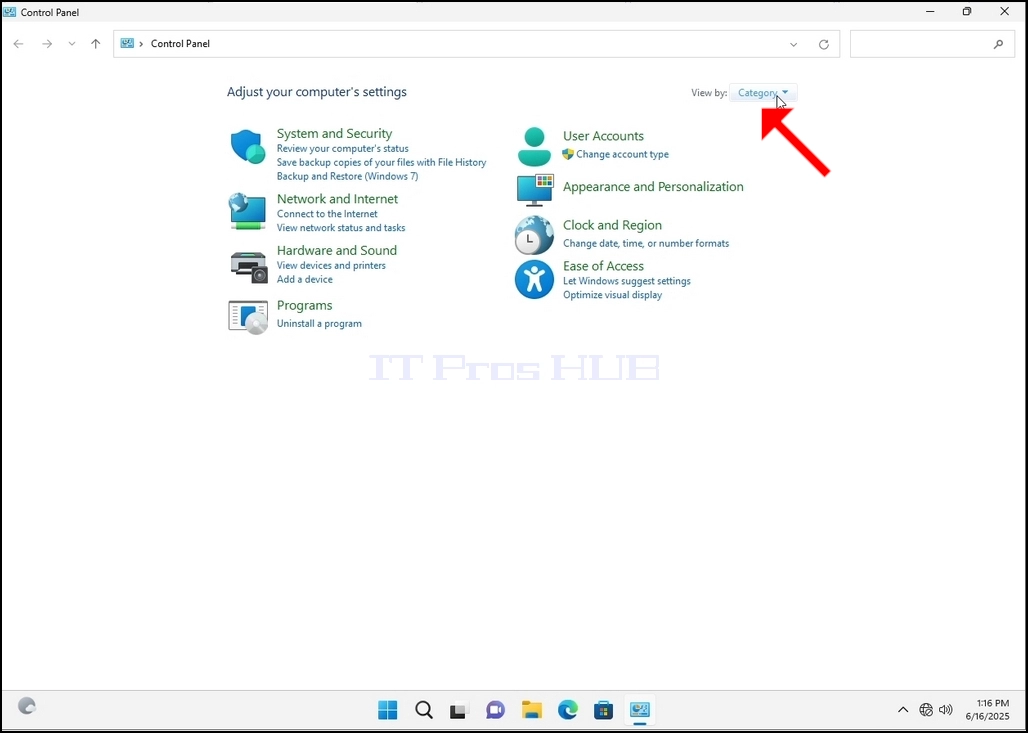This screenshot has width=1028, height=733.
Task: Go forward with the Forward arrow
Action: pyautogui.click(x=47, y=44)
